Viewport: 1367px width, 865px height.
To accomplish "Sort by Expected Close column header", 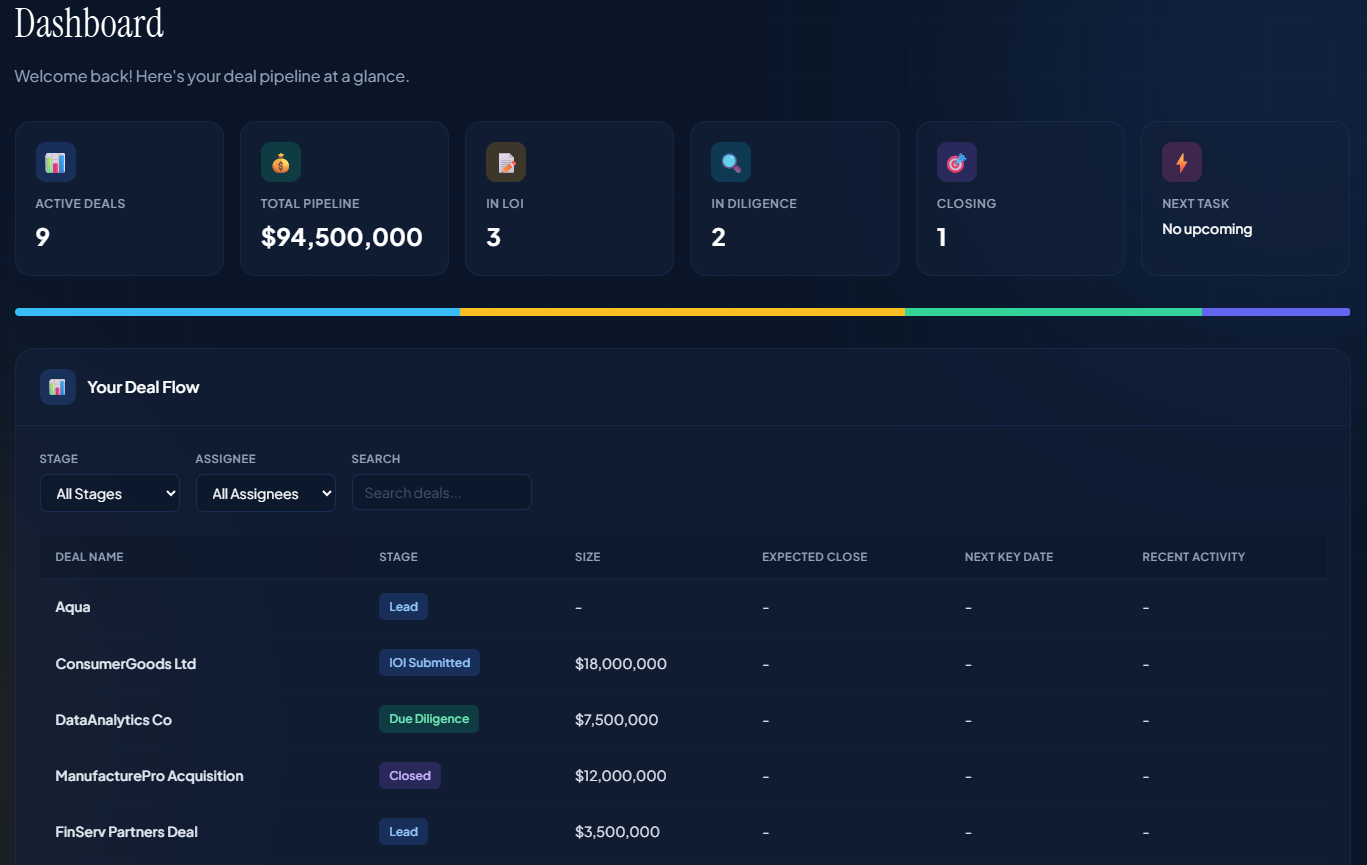I will [x=815, y=557].
